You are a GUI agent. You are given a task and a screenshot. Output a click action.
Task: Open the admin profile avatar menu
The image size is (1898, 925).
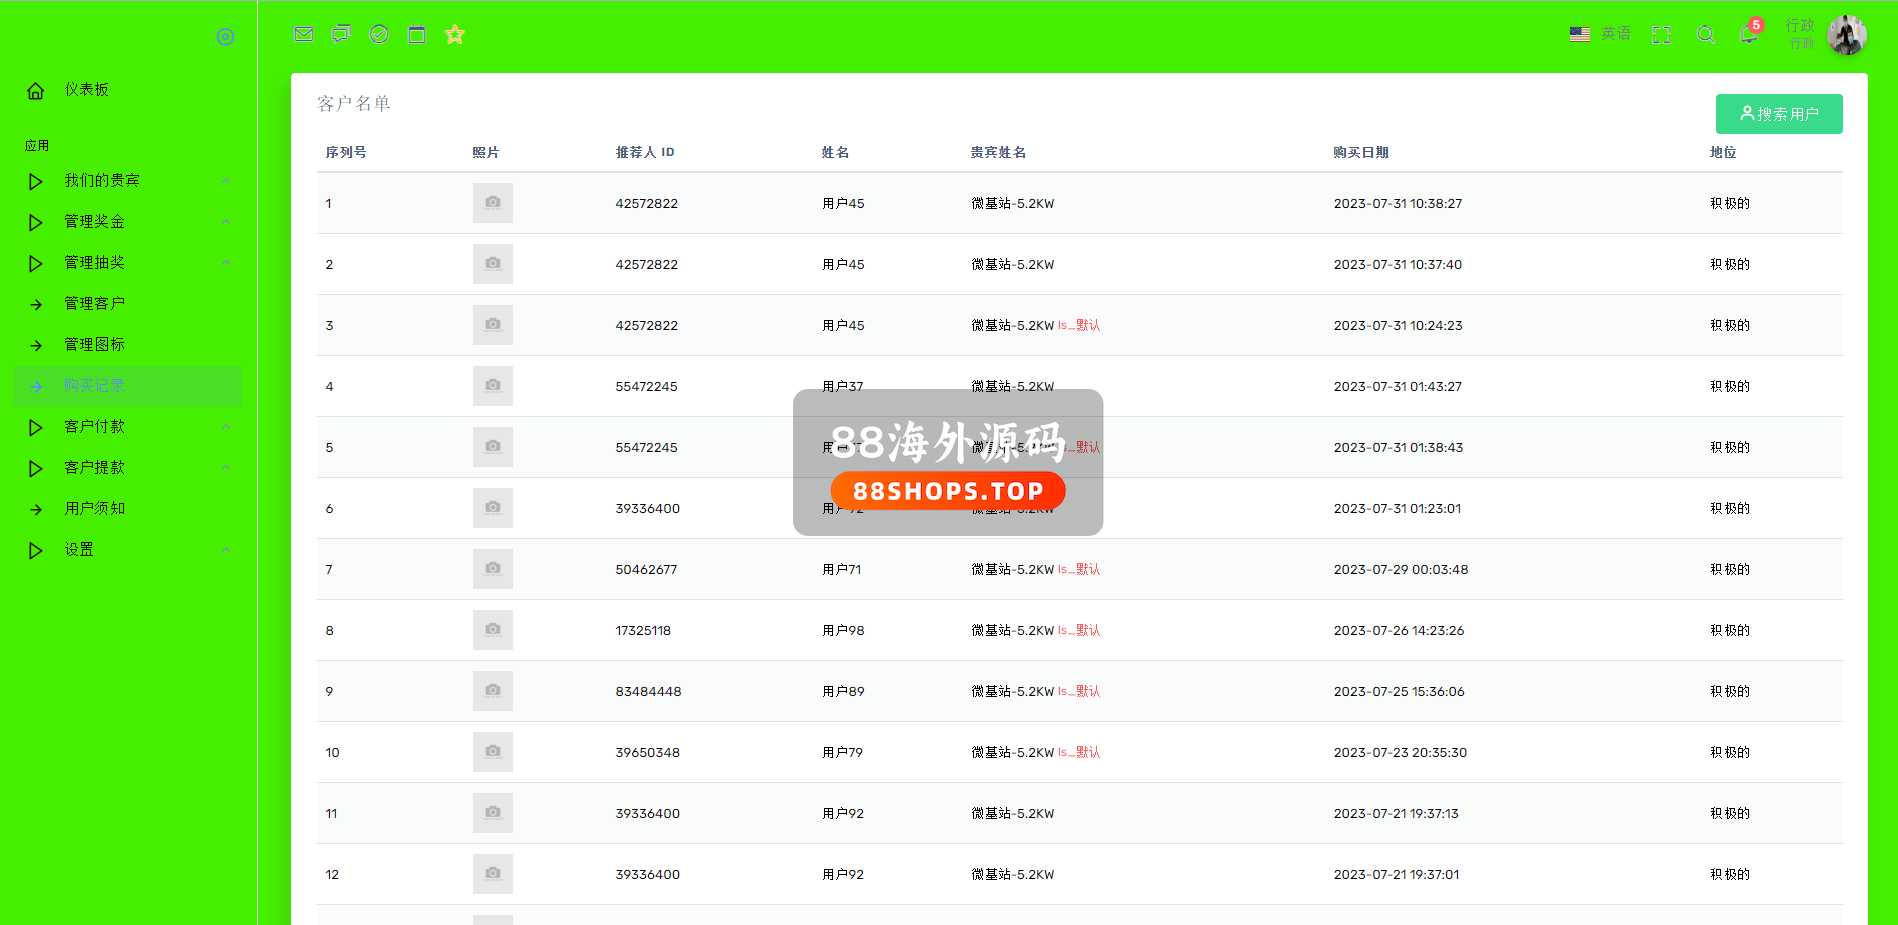(1846, 35)
